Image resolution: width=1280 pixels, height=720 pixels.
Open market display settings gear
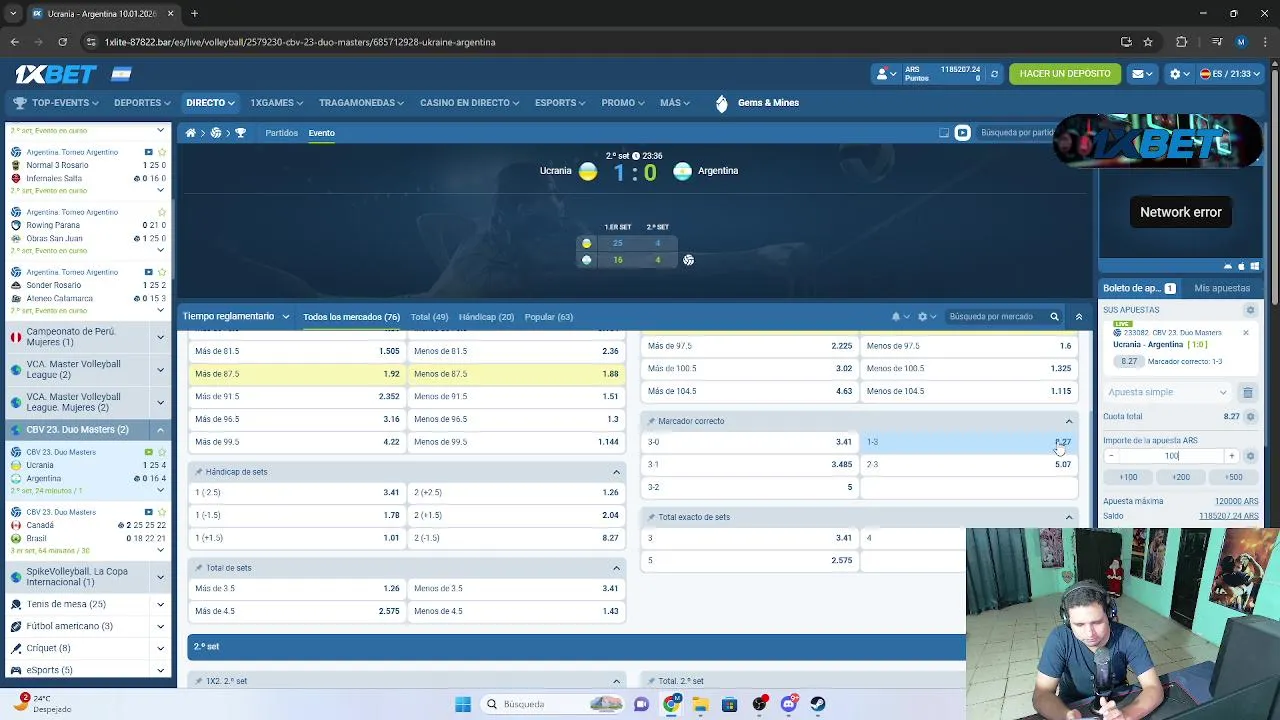pos(923,317)
